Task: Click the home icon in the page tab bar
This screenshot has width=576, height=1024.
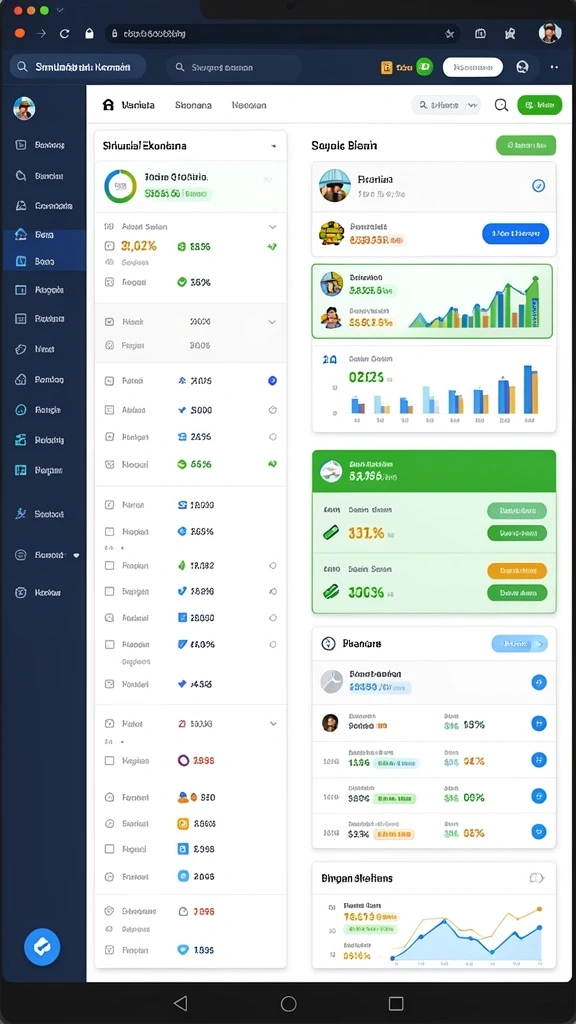Action: click(x=108, y=104)
